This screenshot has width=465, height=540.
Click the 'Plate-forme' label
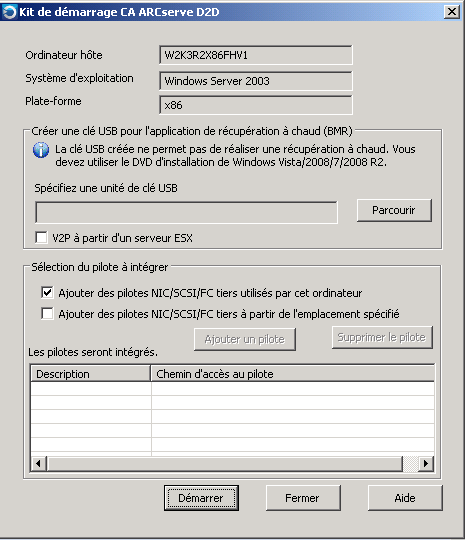(x=53, y=101)
